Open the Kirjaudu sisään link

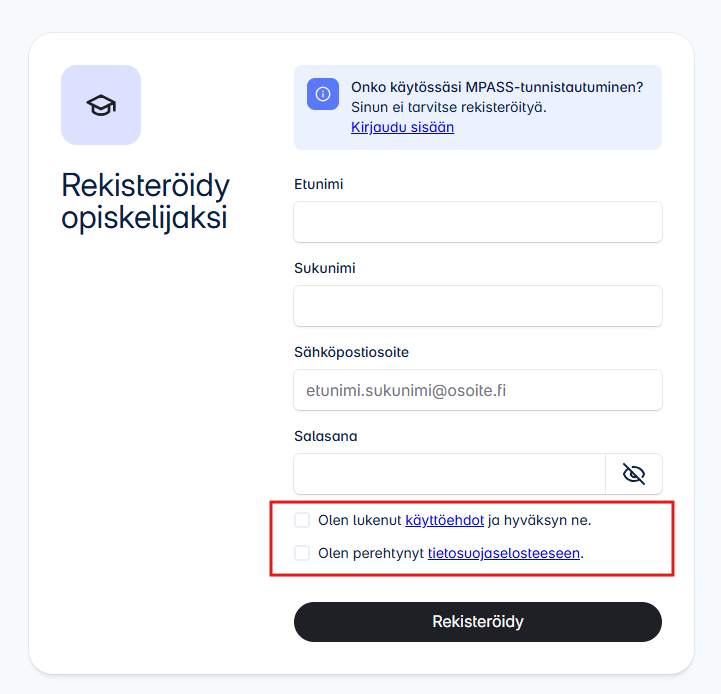(402, 127)
